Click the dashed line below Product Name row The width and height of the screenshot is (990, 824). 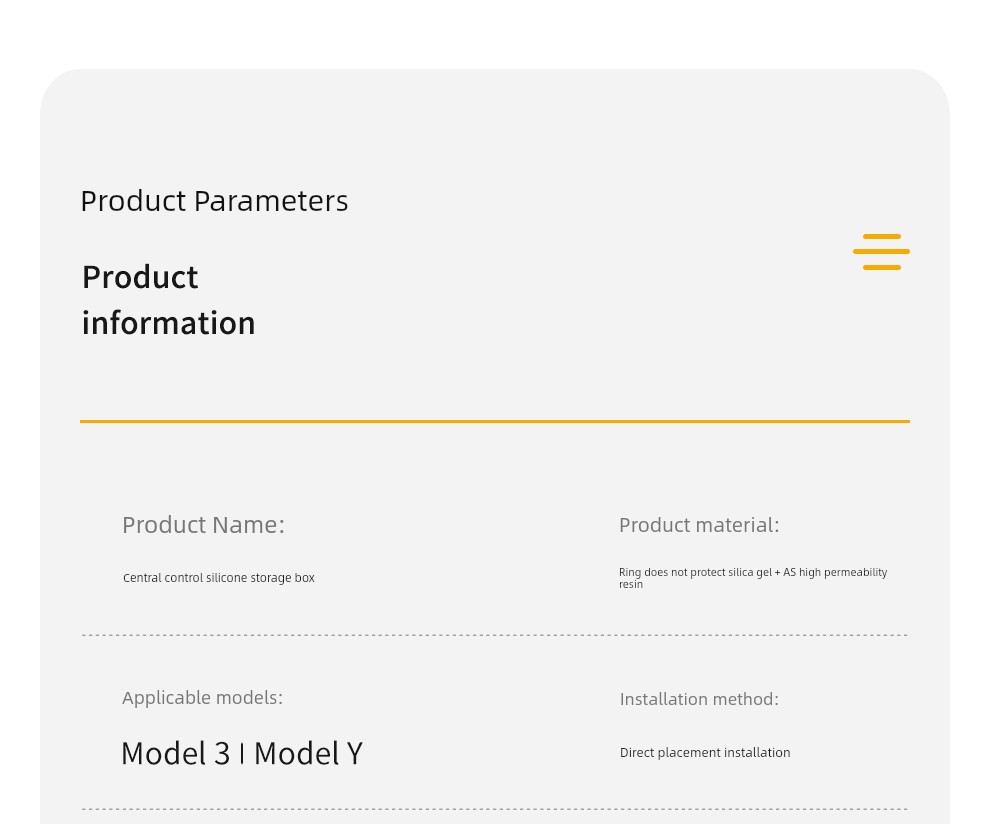pyautogui.click(x=494, y=635)
